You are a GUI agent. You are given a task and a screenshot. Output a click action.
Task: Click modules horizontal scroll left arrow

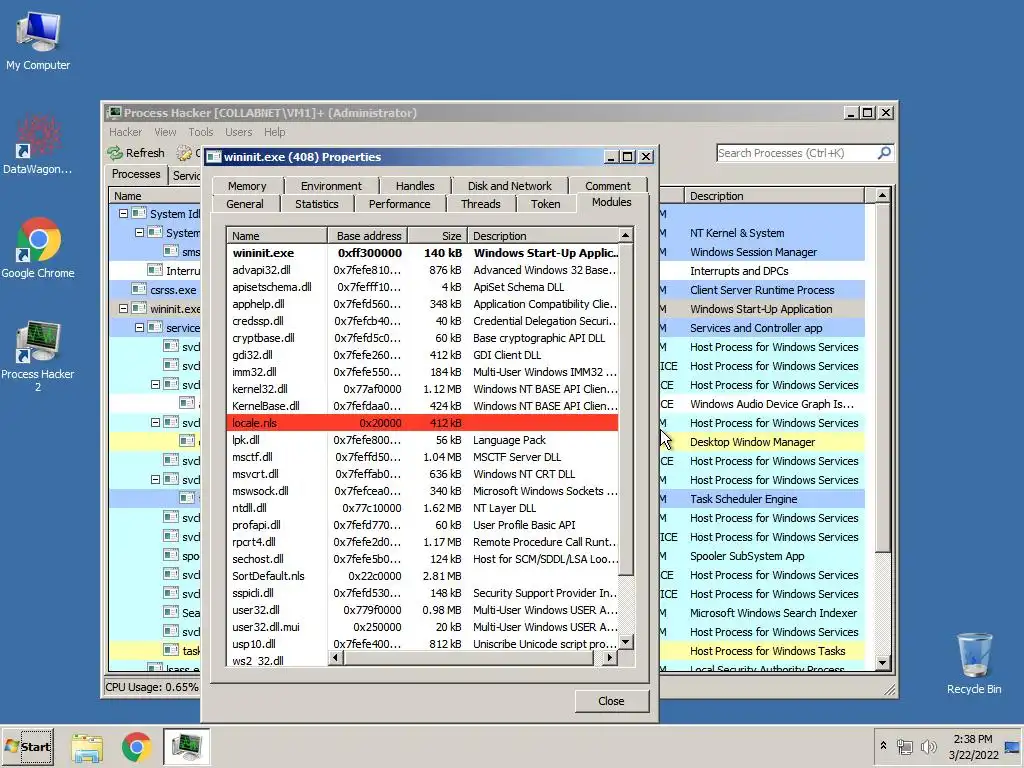[x=335, y=658]
